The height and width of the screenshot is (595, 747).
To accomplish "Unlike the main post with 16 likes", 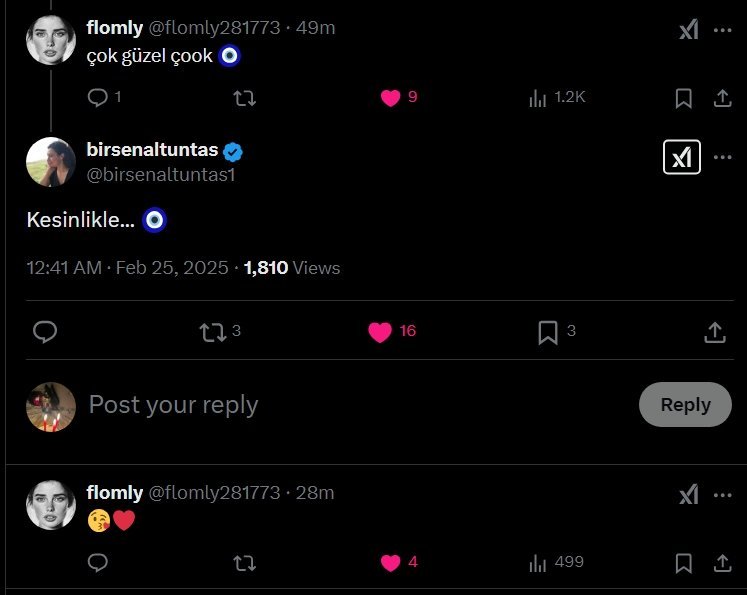I will (x=380, y=332).
